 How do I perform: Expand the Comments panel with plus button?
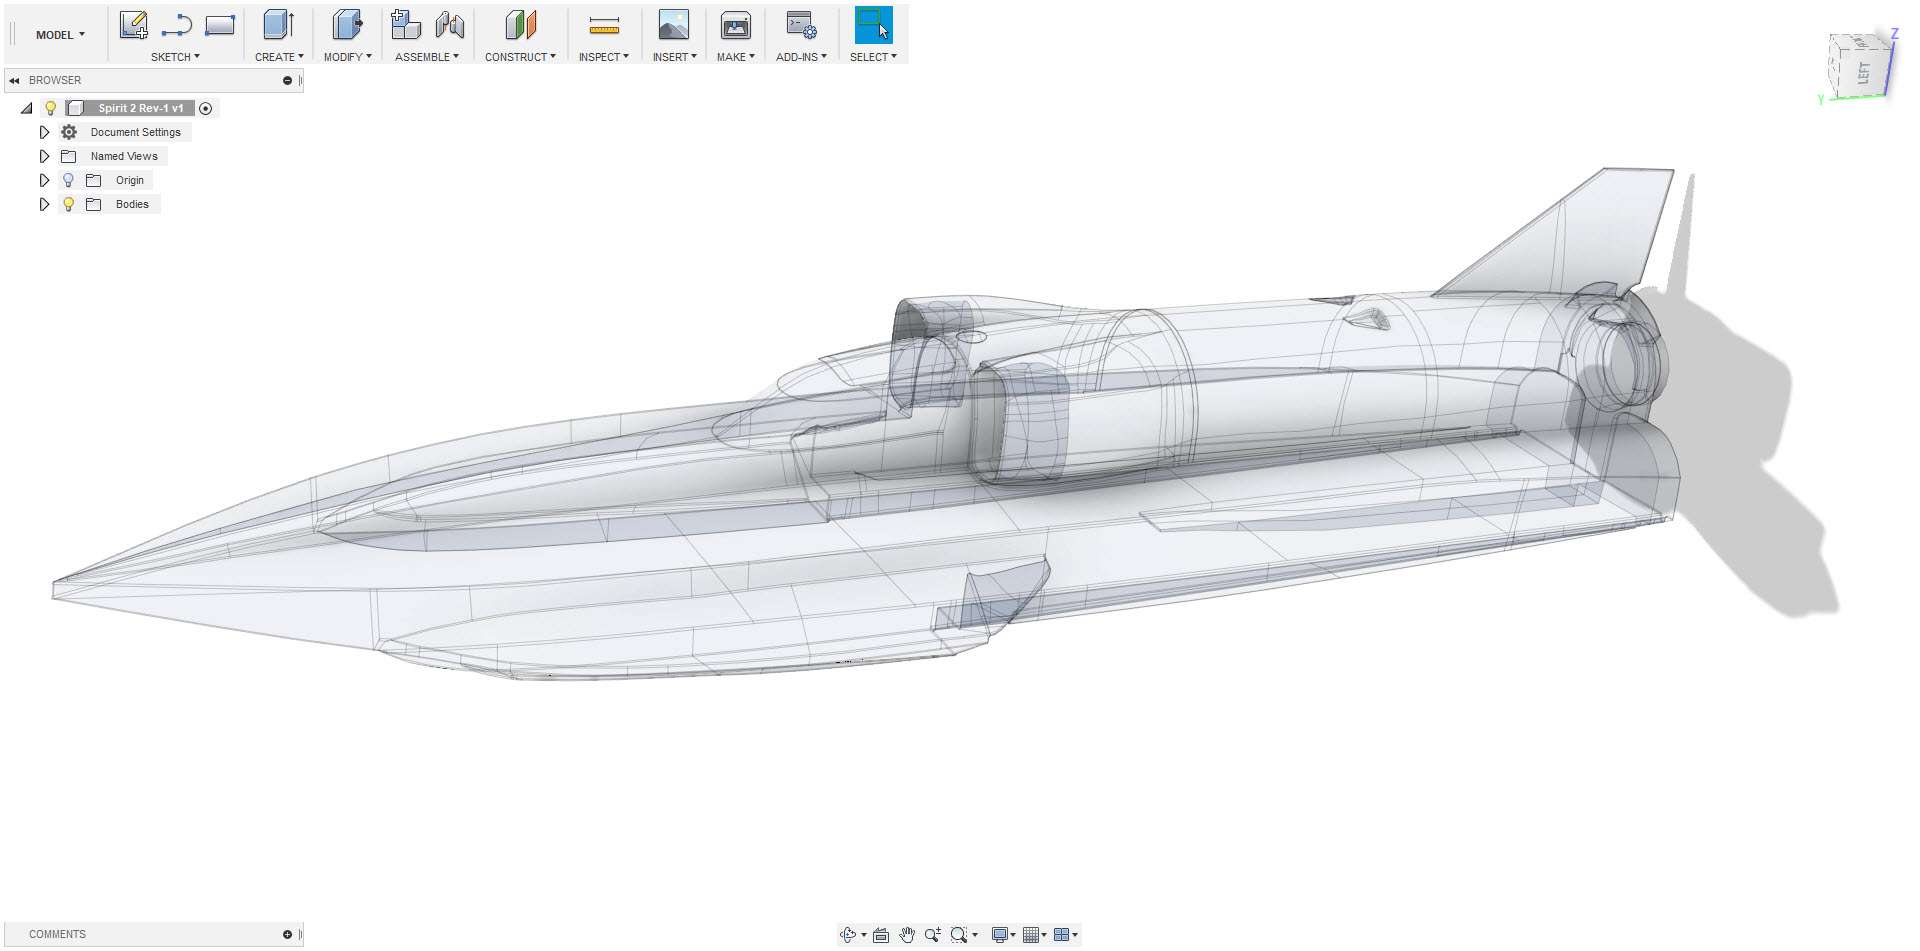287,934
